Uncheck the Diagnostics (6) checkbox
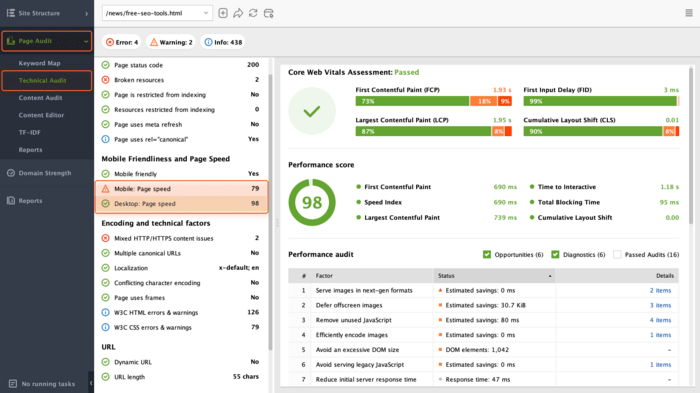The height and width of the screenshot is (393, 700). [x=555, y=255]
